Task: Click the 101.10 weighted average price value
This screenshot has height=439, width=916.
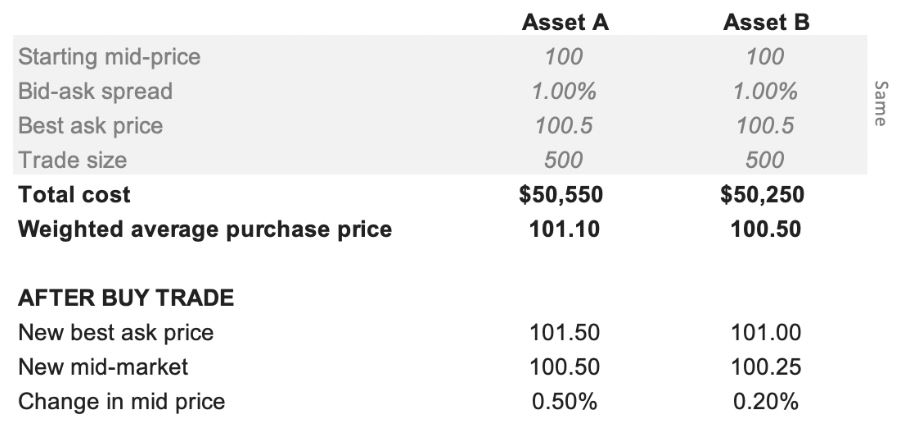Action: point(565,229)
